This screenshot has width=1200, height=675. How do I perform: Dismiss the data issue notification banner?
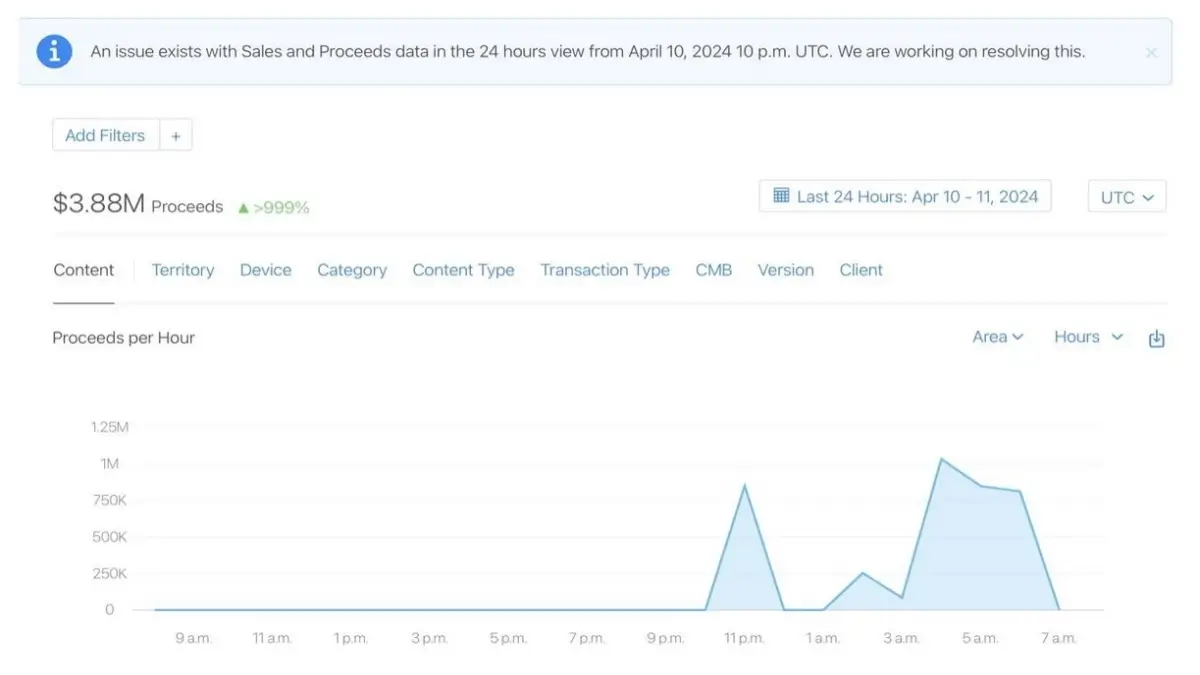pyautogui.click(x=1151, y=53)
